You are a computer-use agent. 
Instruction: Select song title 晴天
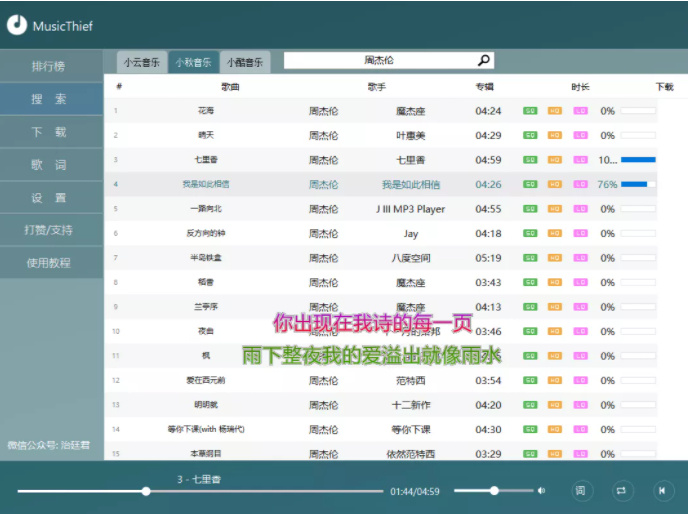(x=206, y=135)
